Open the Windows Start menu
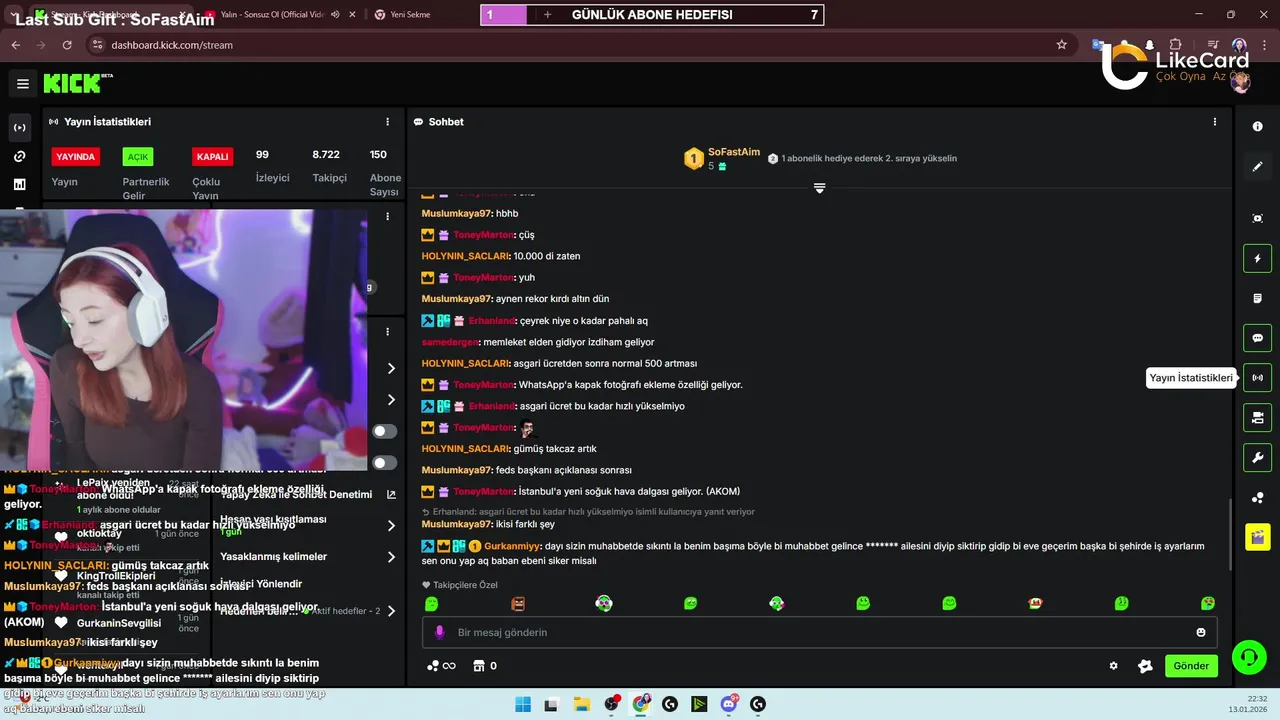The width and height of the screenshot is (1280, 720). pyautogui.click(x=523, y=704)
